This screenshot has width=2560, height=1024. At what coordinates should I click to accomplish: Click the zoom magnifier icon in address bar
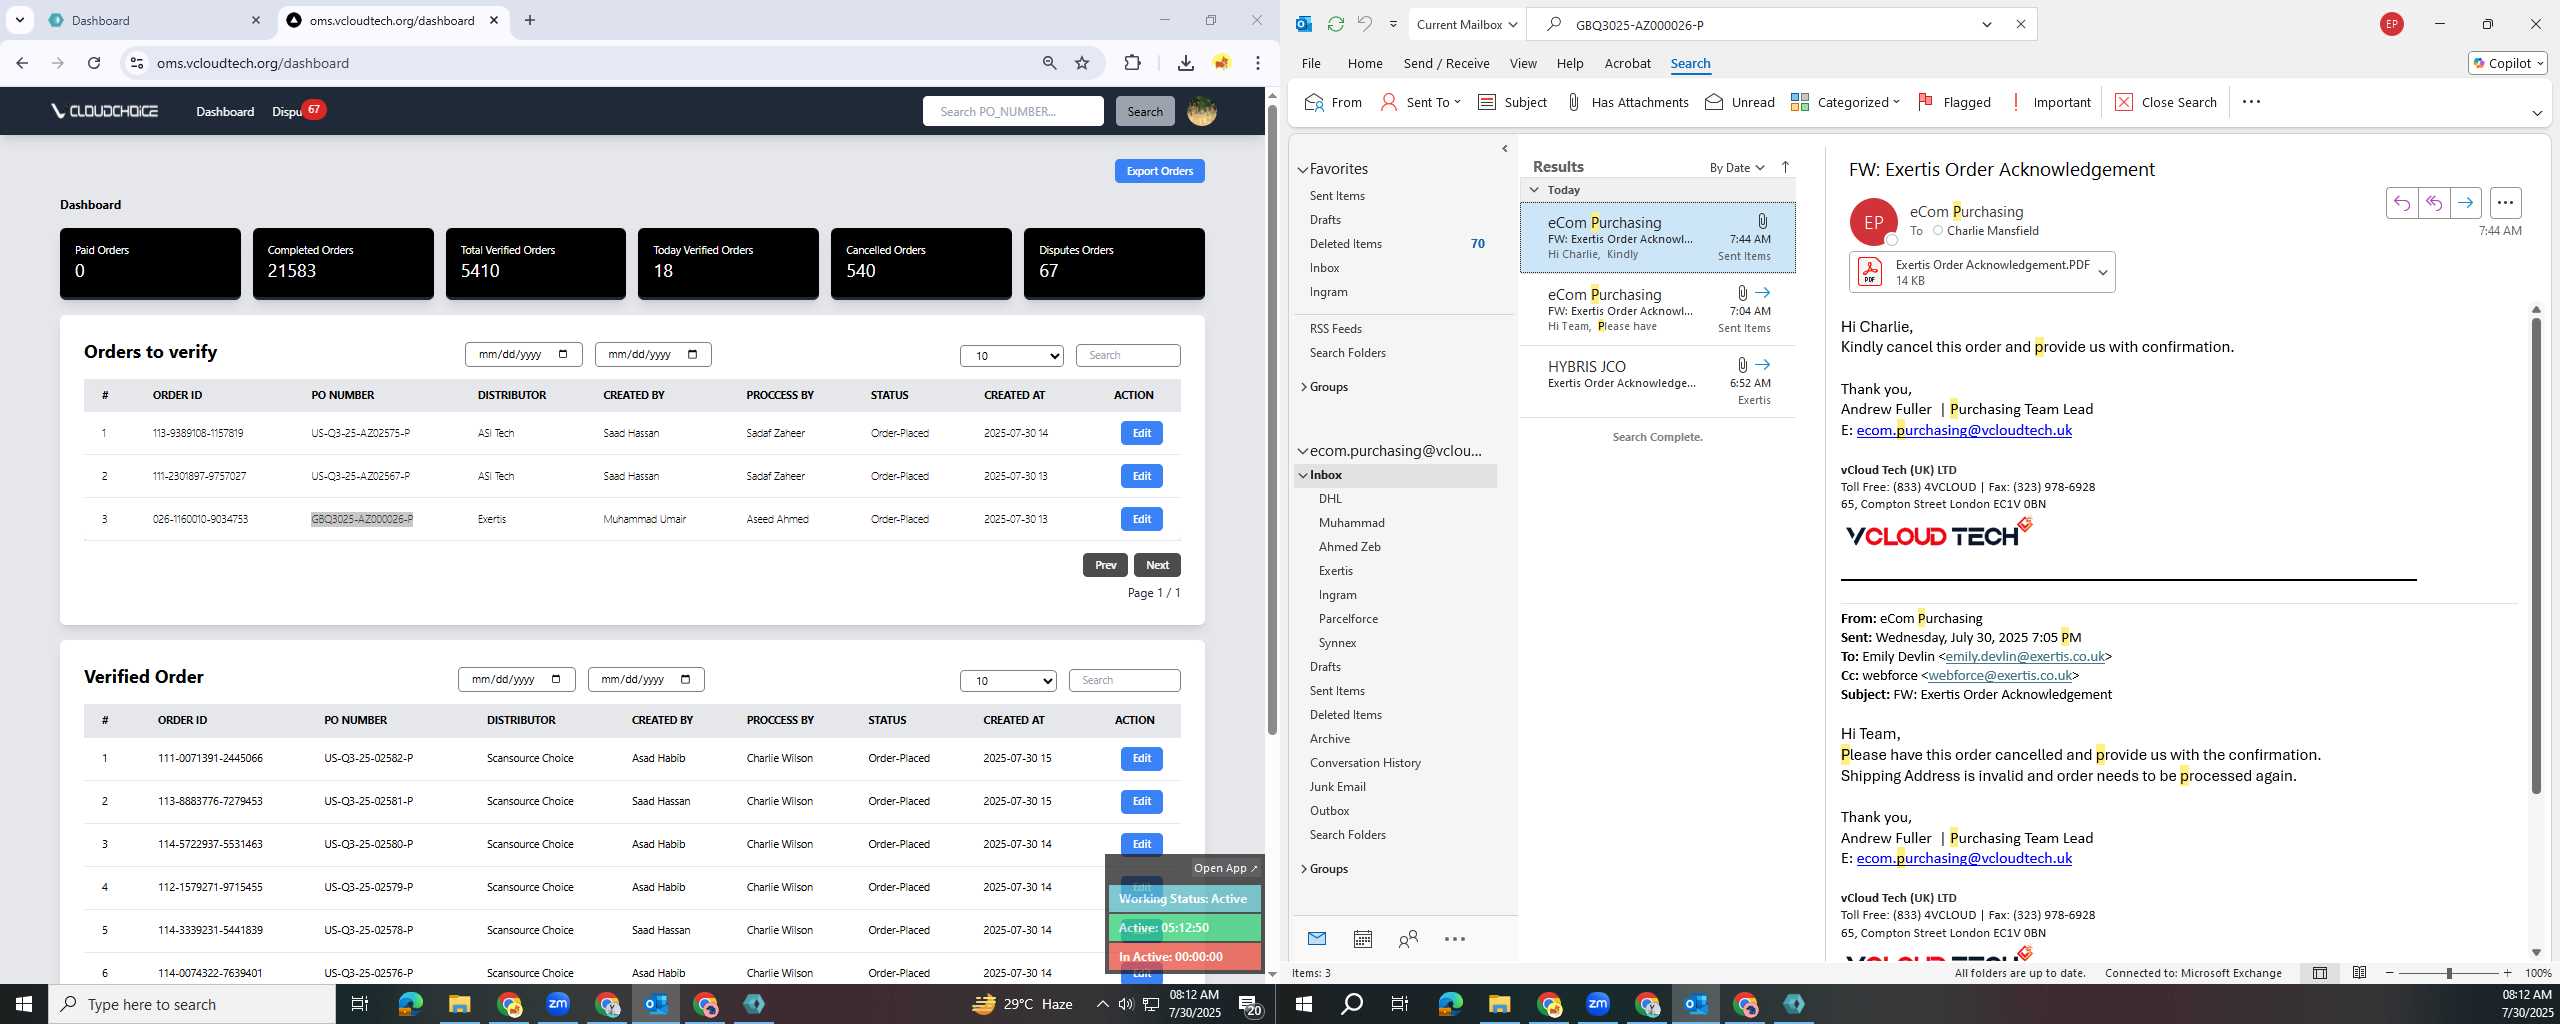tap(1049, 63)
